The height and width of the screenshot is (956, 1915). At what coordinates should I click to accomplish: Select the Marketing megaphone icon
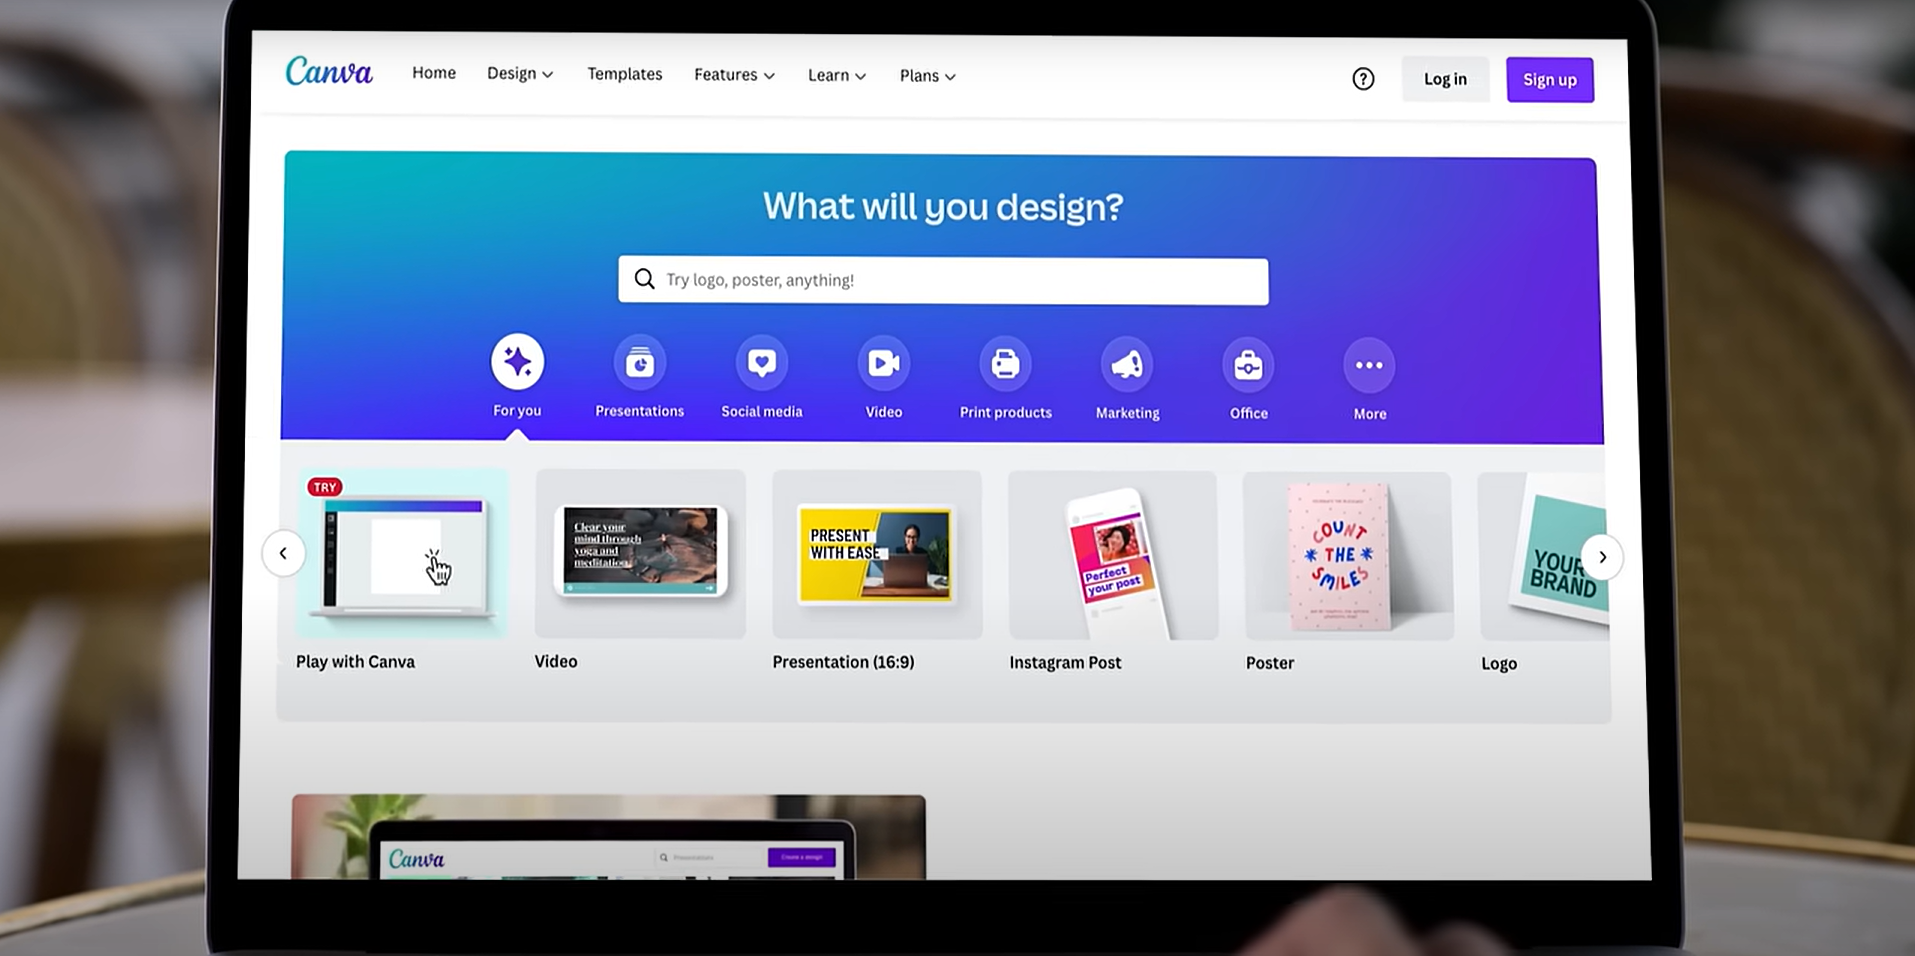[x=1127, y=366]
